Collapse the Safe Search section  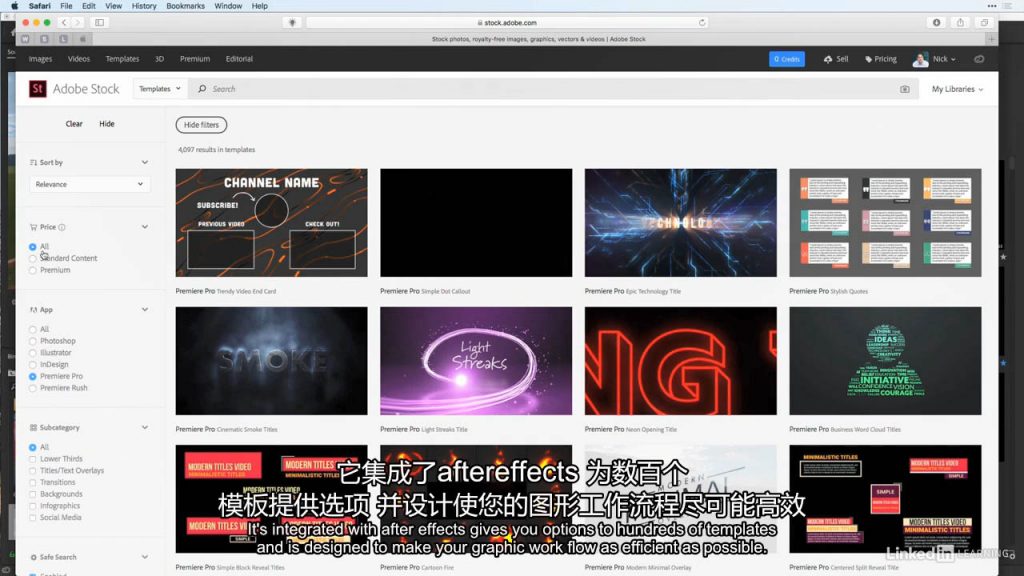(x=145, y=557)
